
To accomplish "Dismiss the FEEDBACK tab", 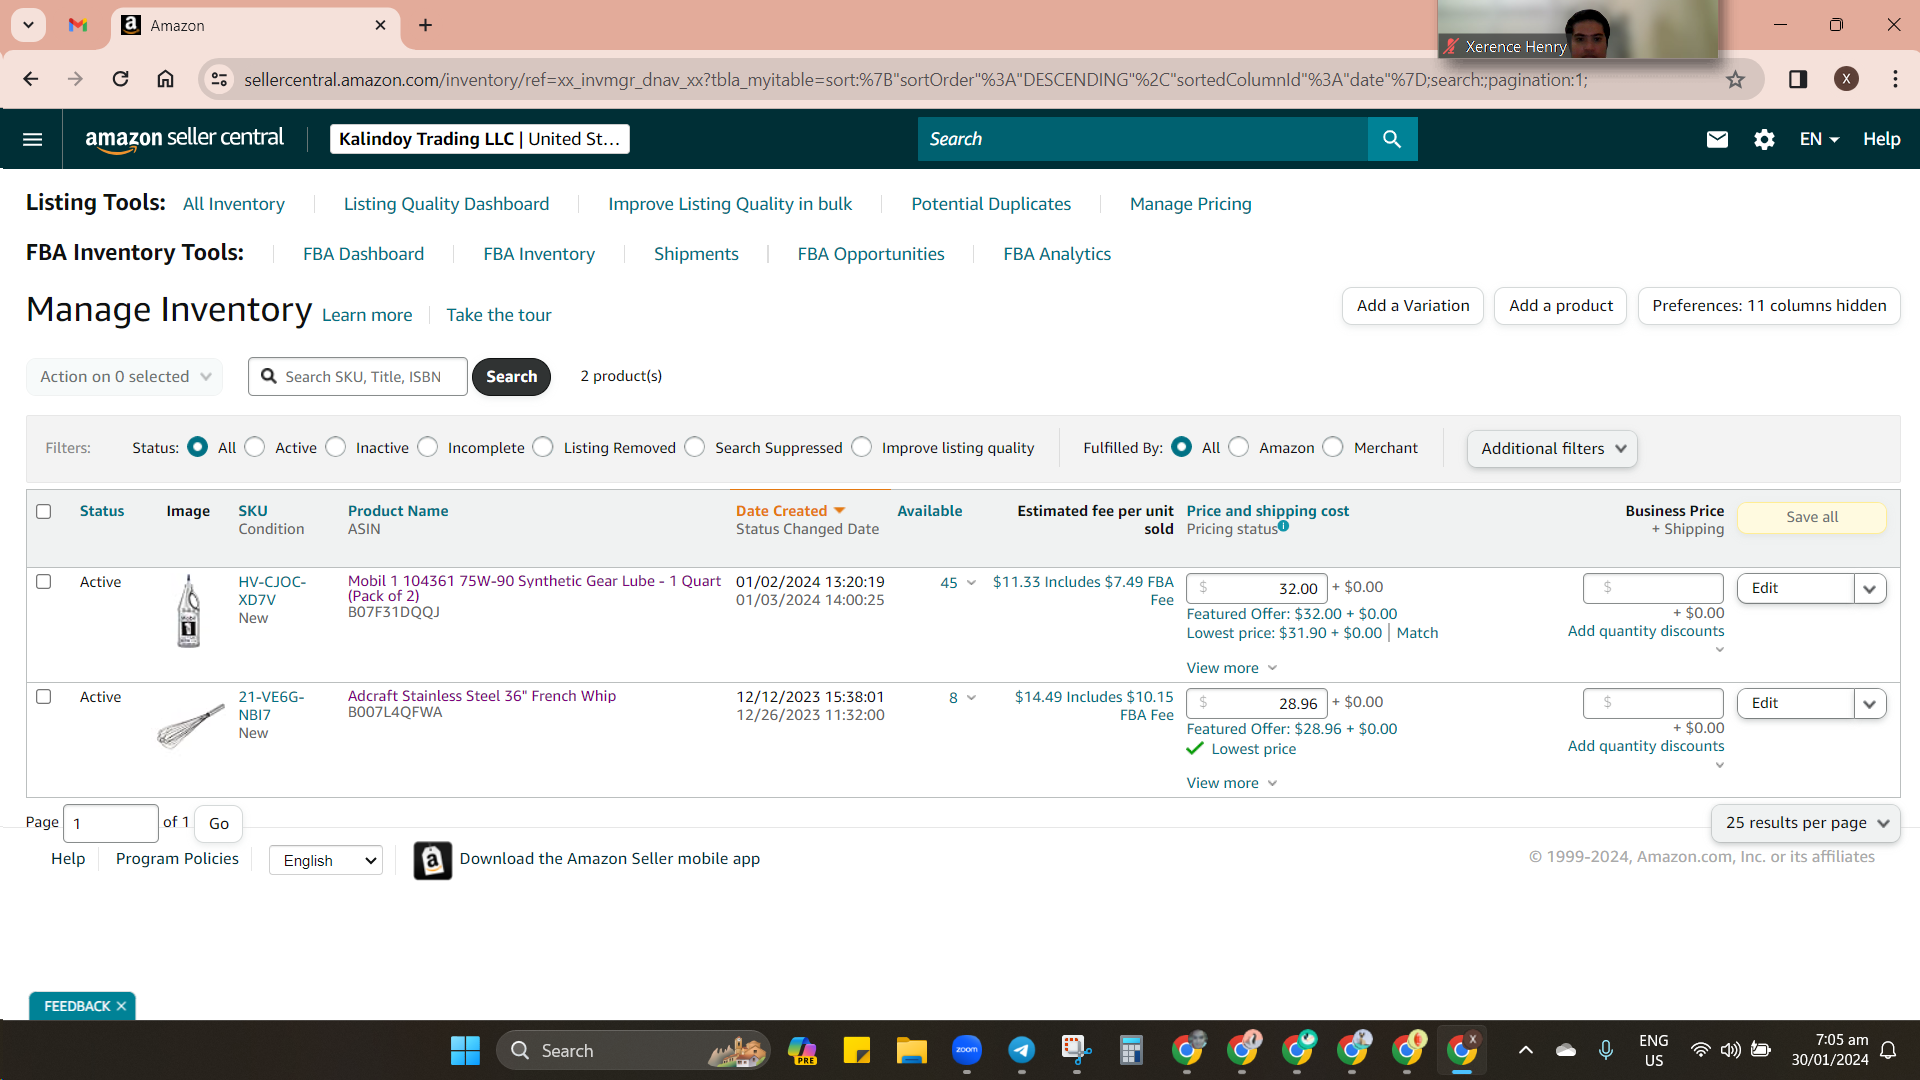I will [121, 1006].
